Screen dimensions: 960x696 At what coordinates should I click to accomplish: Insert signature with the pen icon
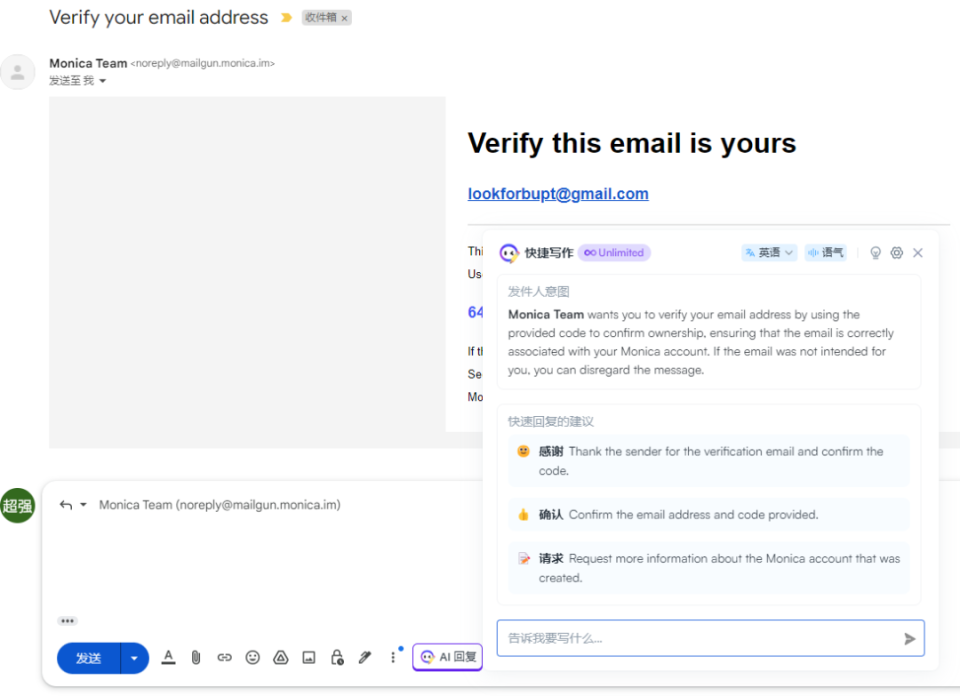tap(365, 657)
